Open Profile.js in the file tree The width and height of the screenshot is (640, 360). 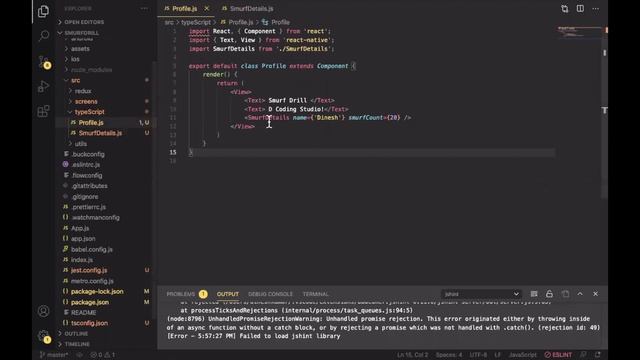[x=91, y=122]
